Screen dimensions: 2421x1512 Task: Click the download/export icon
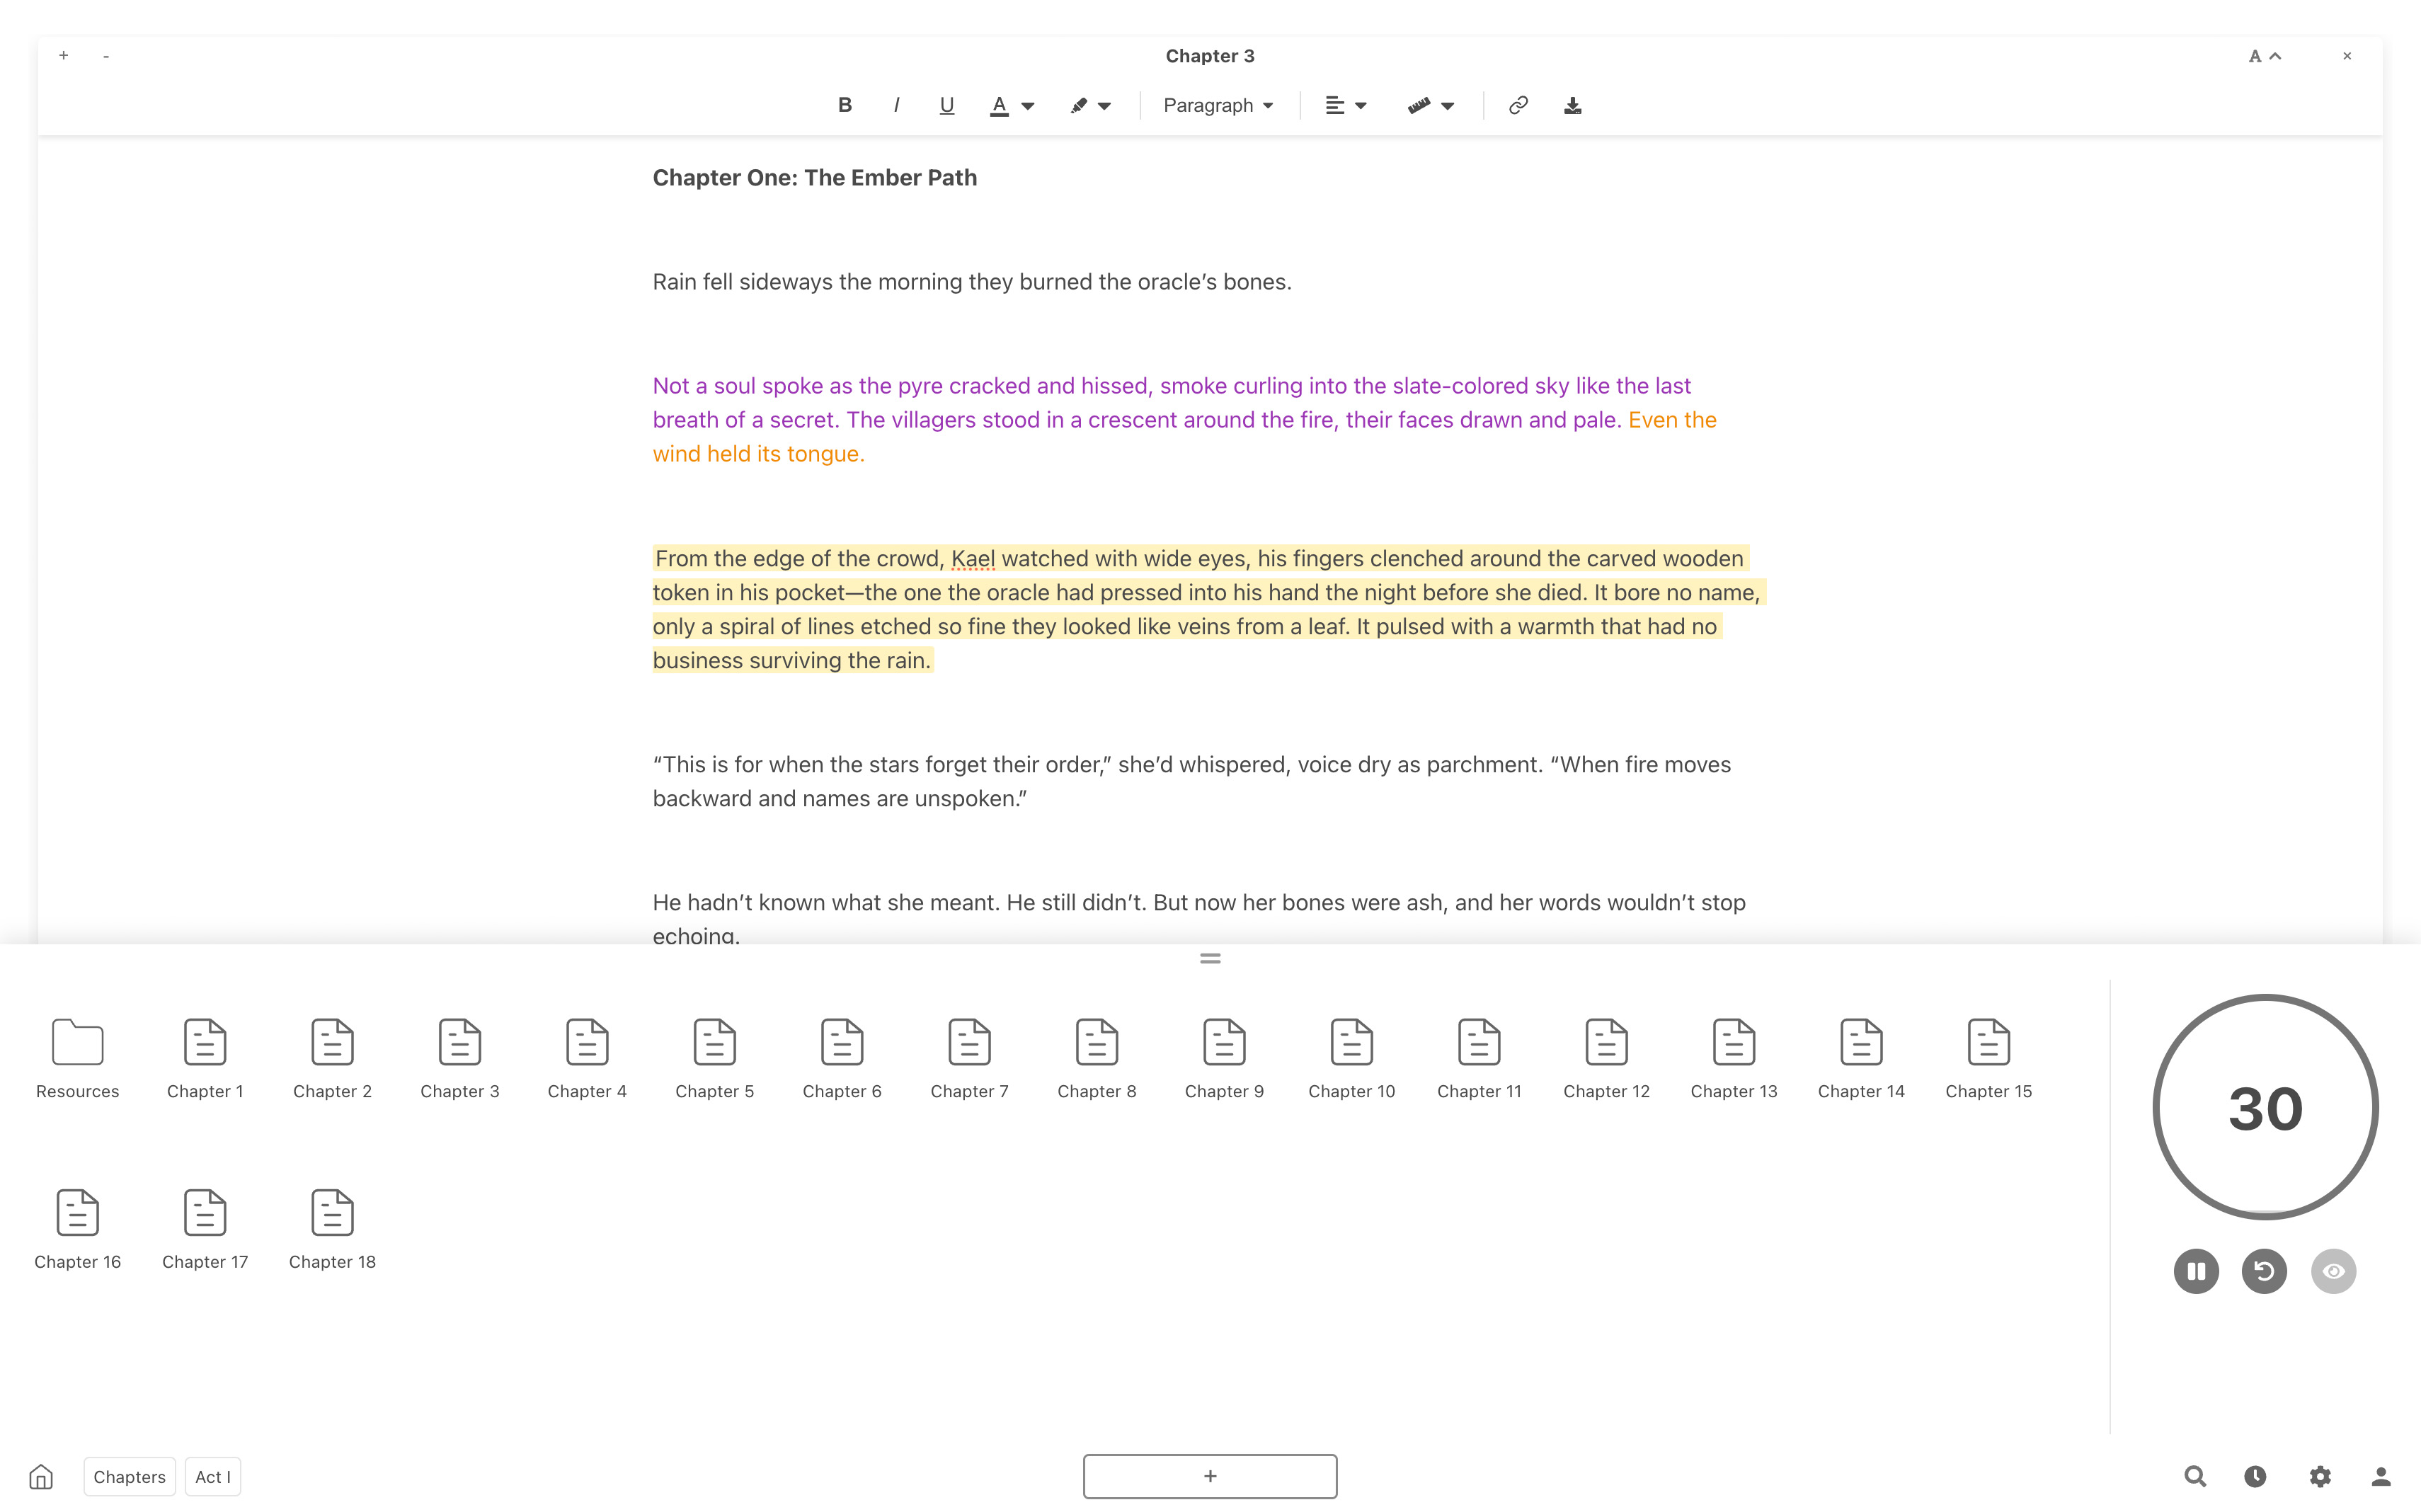(1572, 105)
